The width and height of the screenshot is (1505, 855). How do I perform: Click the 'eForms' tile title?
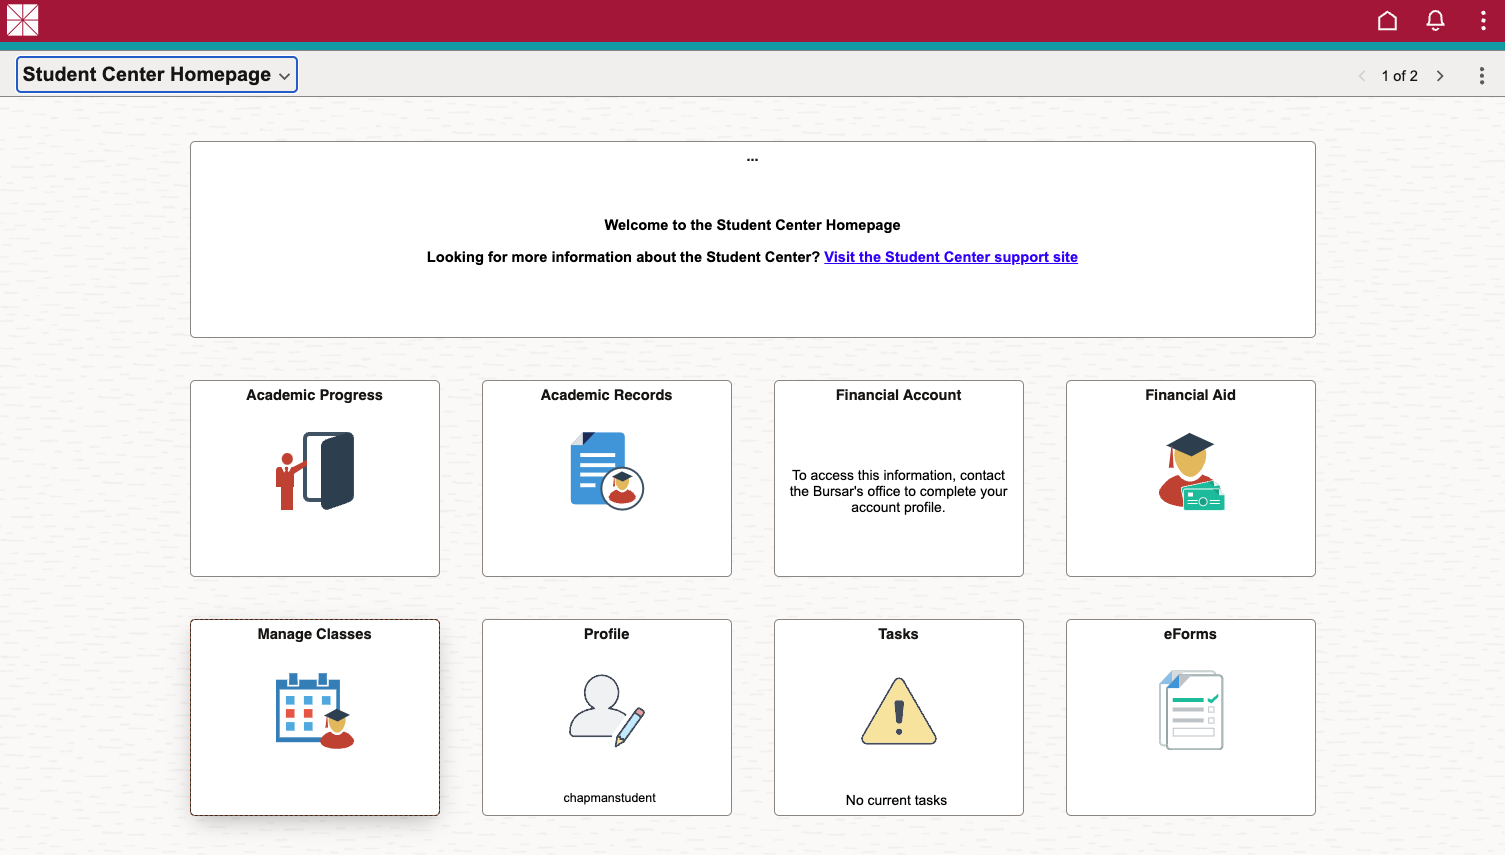coord(1190,634)
